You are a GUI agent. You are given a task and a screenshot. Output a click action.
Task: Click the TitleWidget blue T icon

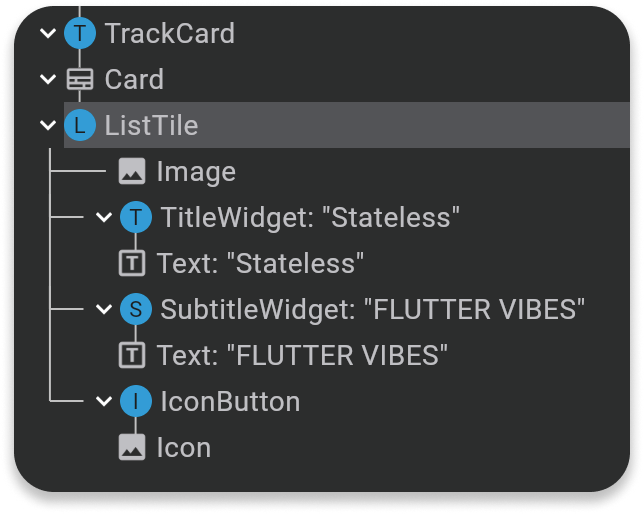pos(135,217)
